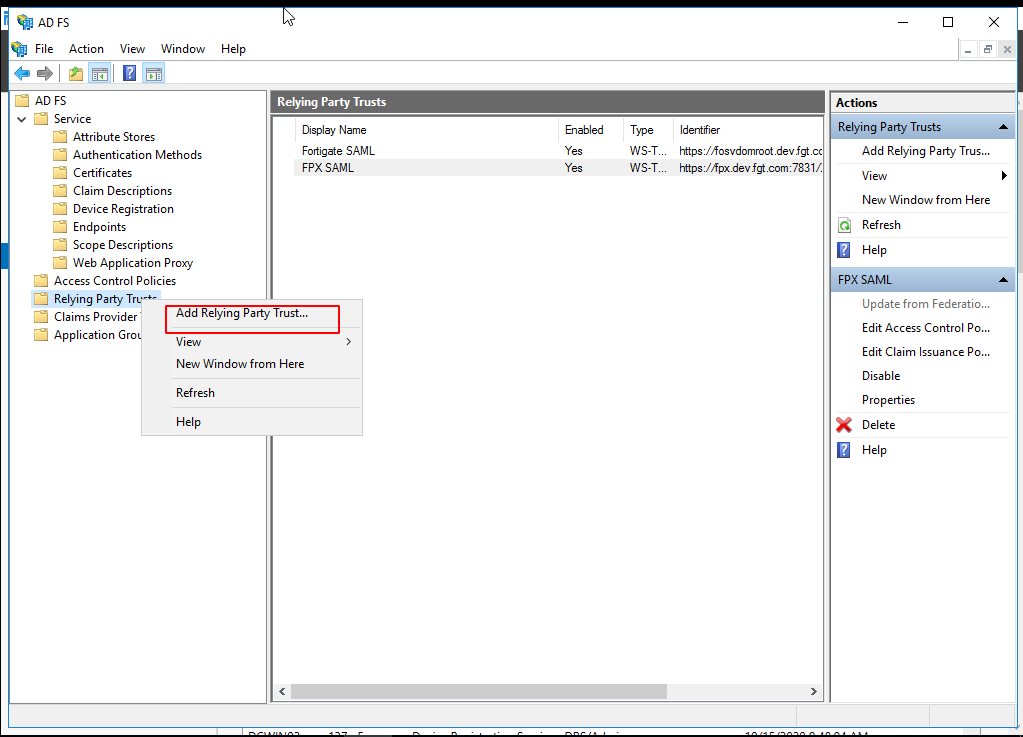Select Authentication Methods tree item
The width and height of the screenshot is (1023, 737).
(x=137, y=155)
